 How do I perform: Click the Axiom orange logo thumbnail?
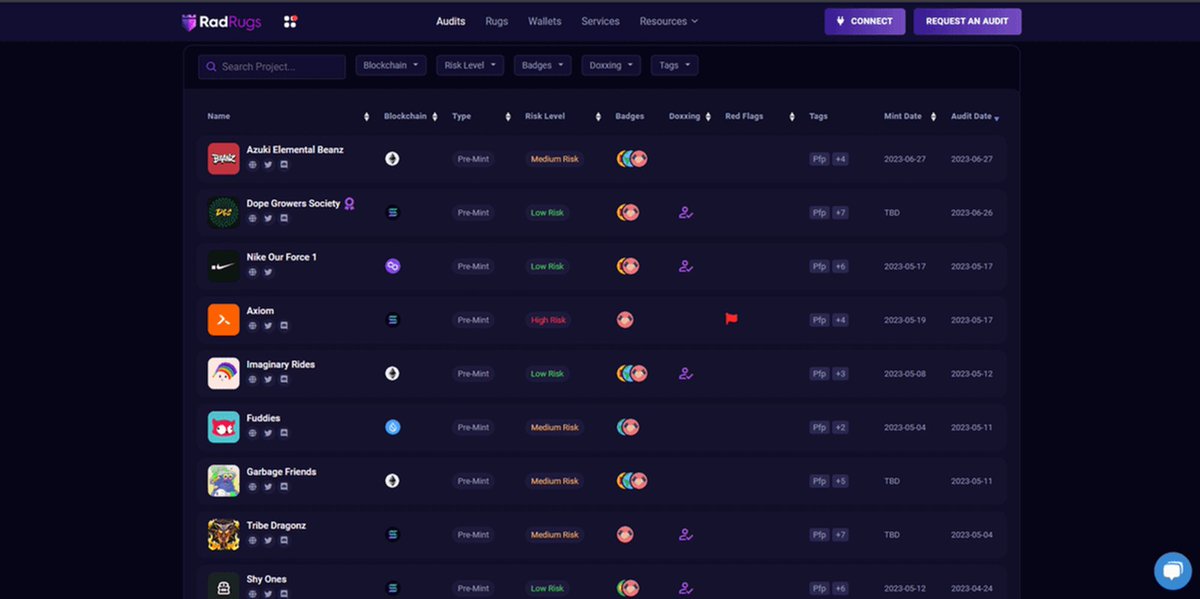pyautogui.click(x=224, y=320)
